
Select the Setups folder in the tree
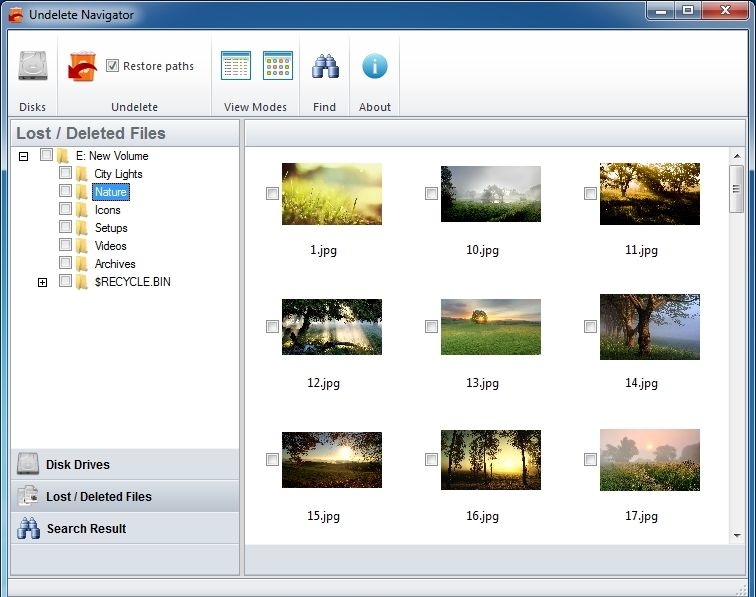[x=111, y=228]
